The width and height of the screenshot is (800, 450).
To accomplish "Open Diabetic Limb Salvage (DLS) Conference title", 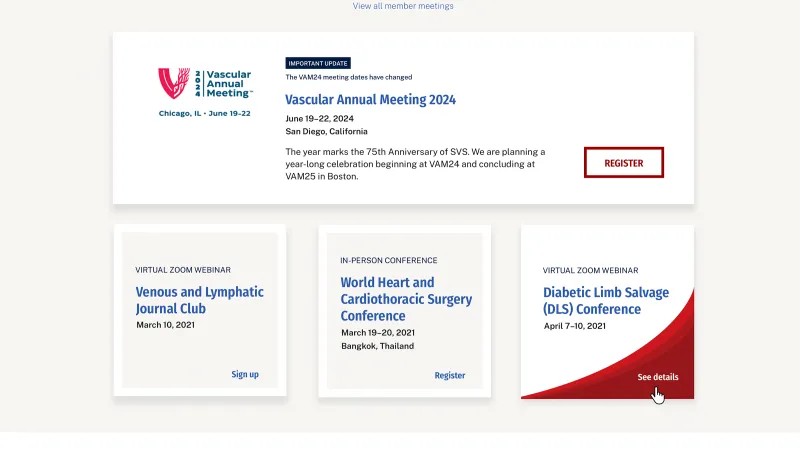I will pos(606,301).
